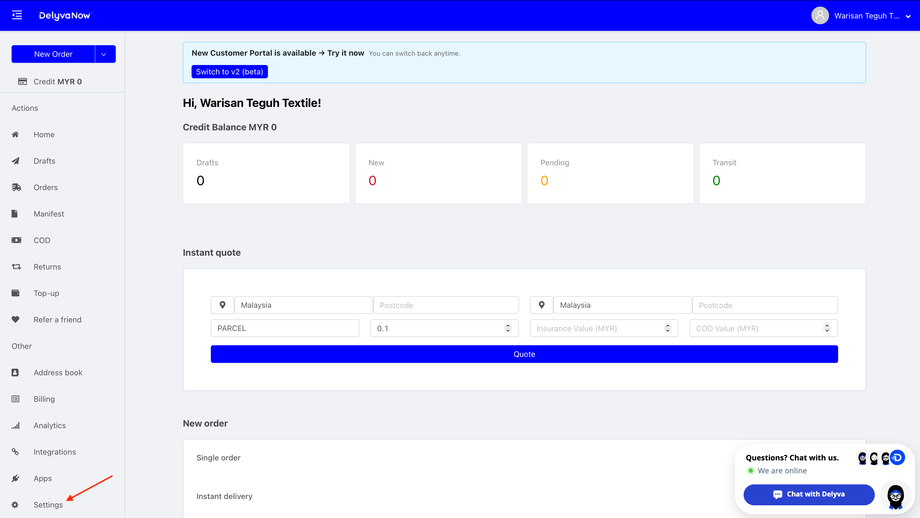The height and width of the screenshot is (518, 920).
Task: Click the Insurance Value stepper arrows
Action: pos(668,328)
